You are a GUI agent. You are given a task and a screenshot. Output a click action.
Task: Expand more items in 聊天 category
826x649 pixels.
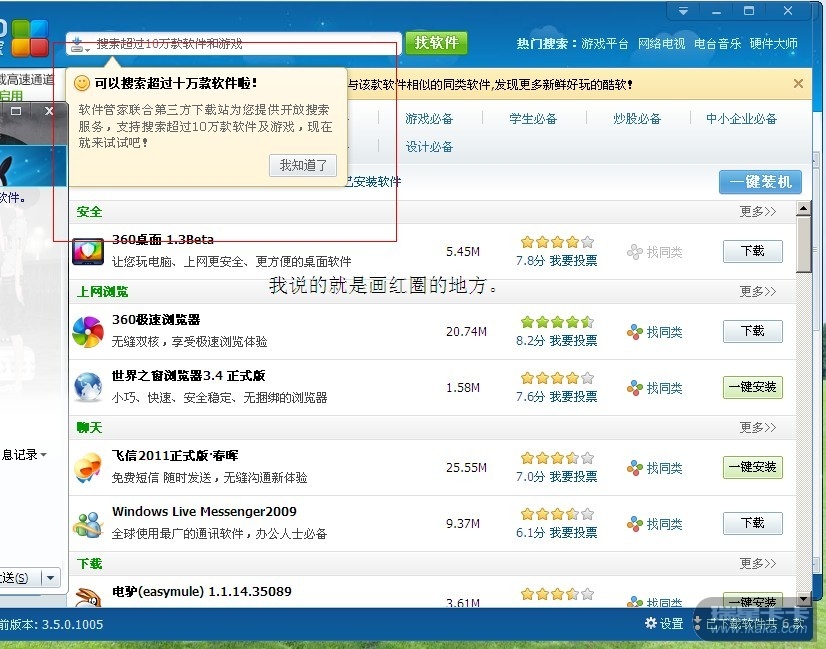pos(758,427)
